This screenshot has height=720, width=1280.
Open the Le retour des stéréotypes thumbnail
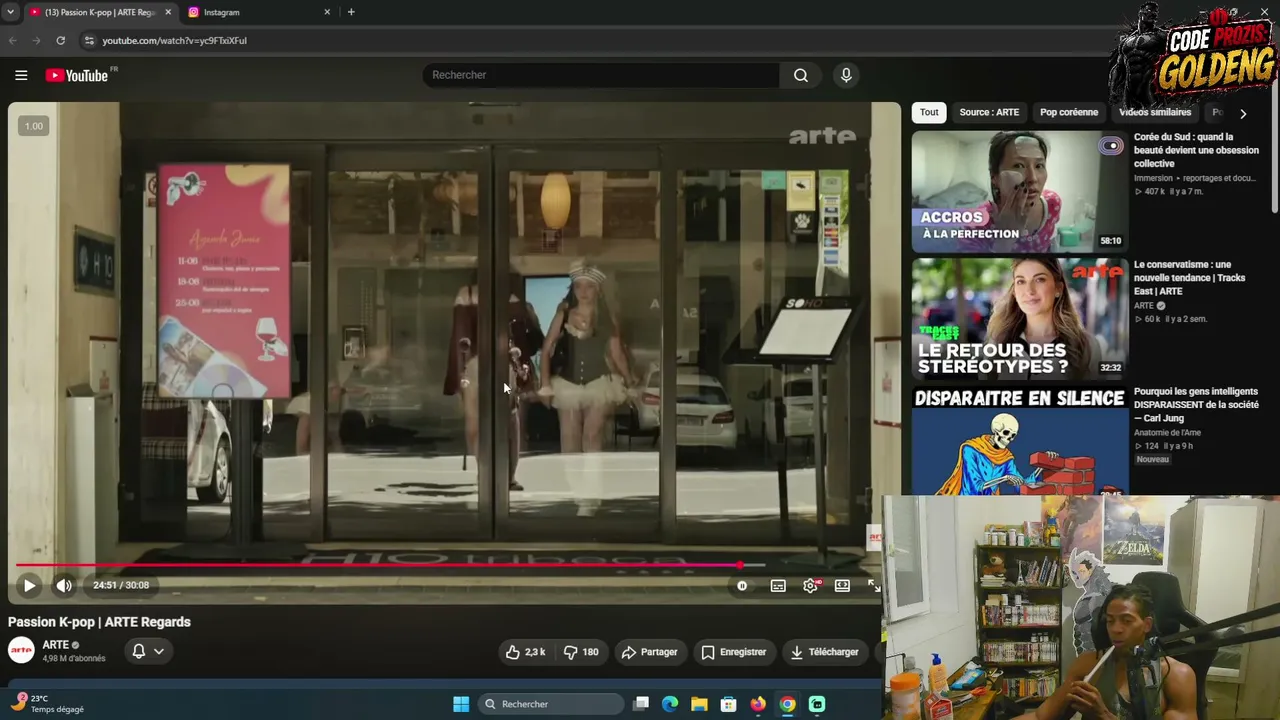(x=1019, y=319)
